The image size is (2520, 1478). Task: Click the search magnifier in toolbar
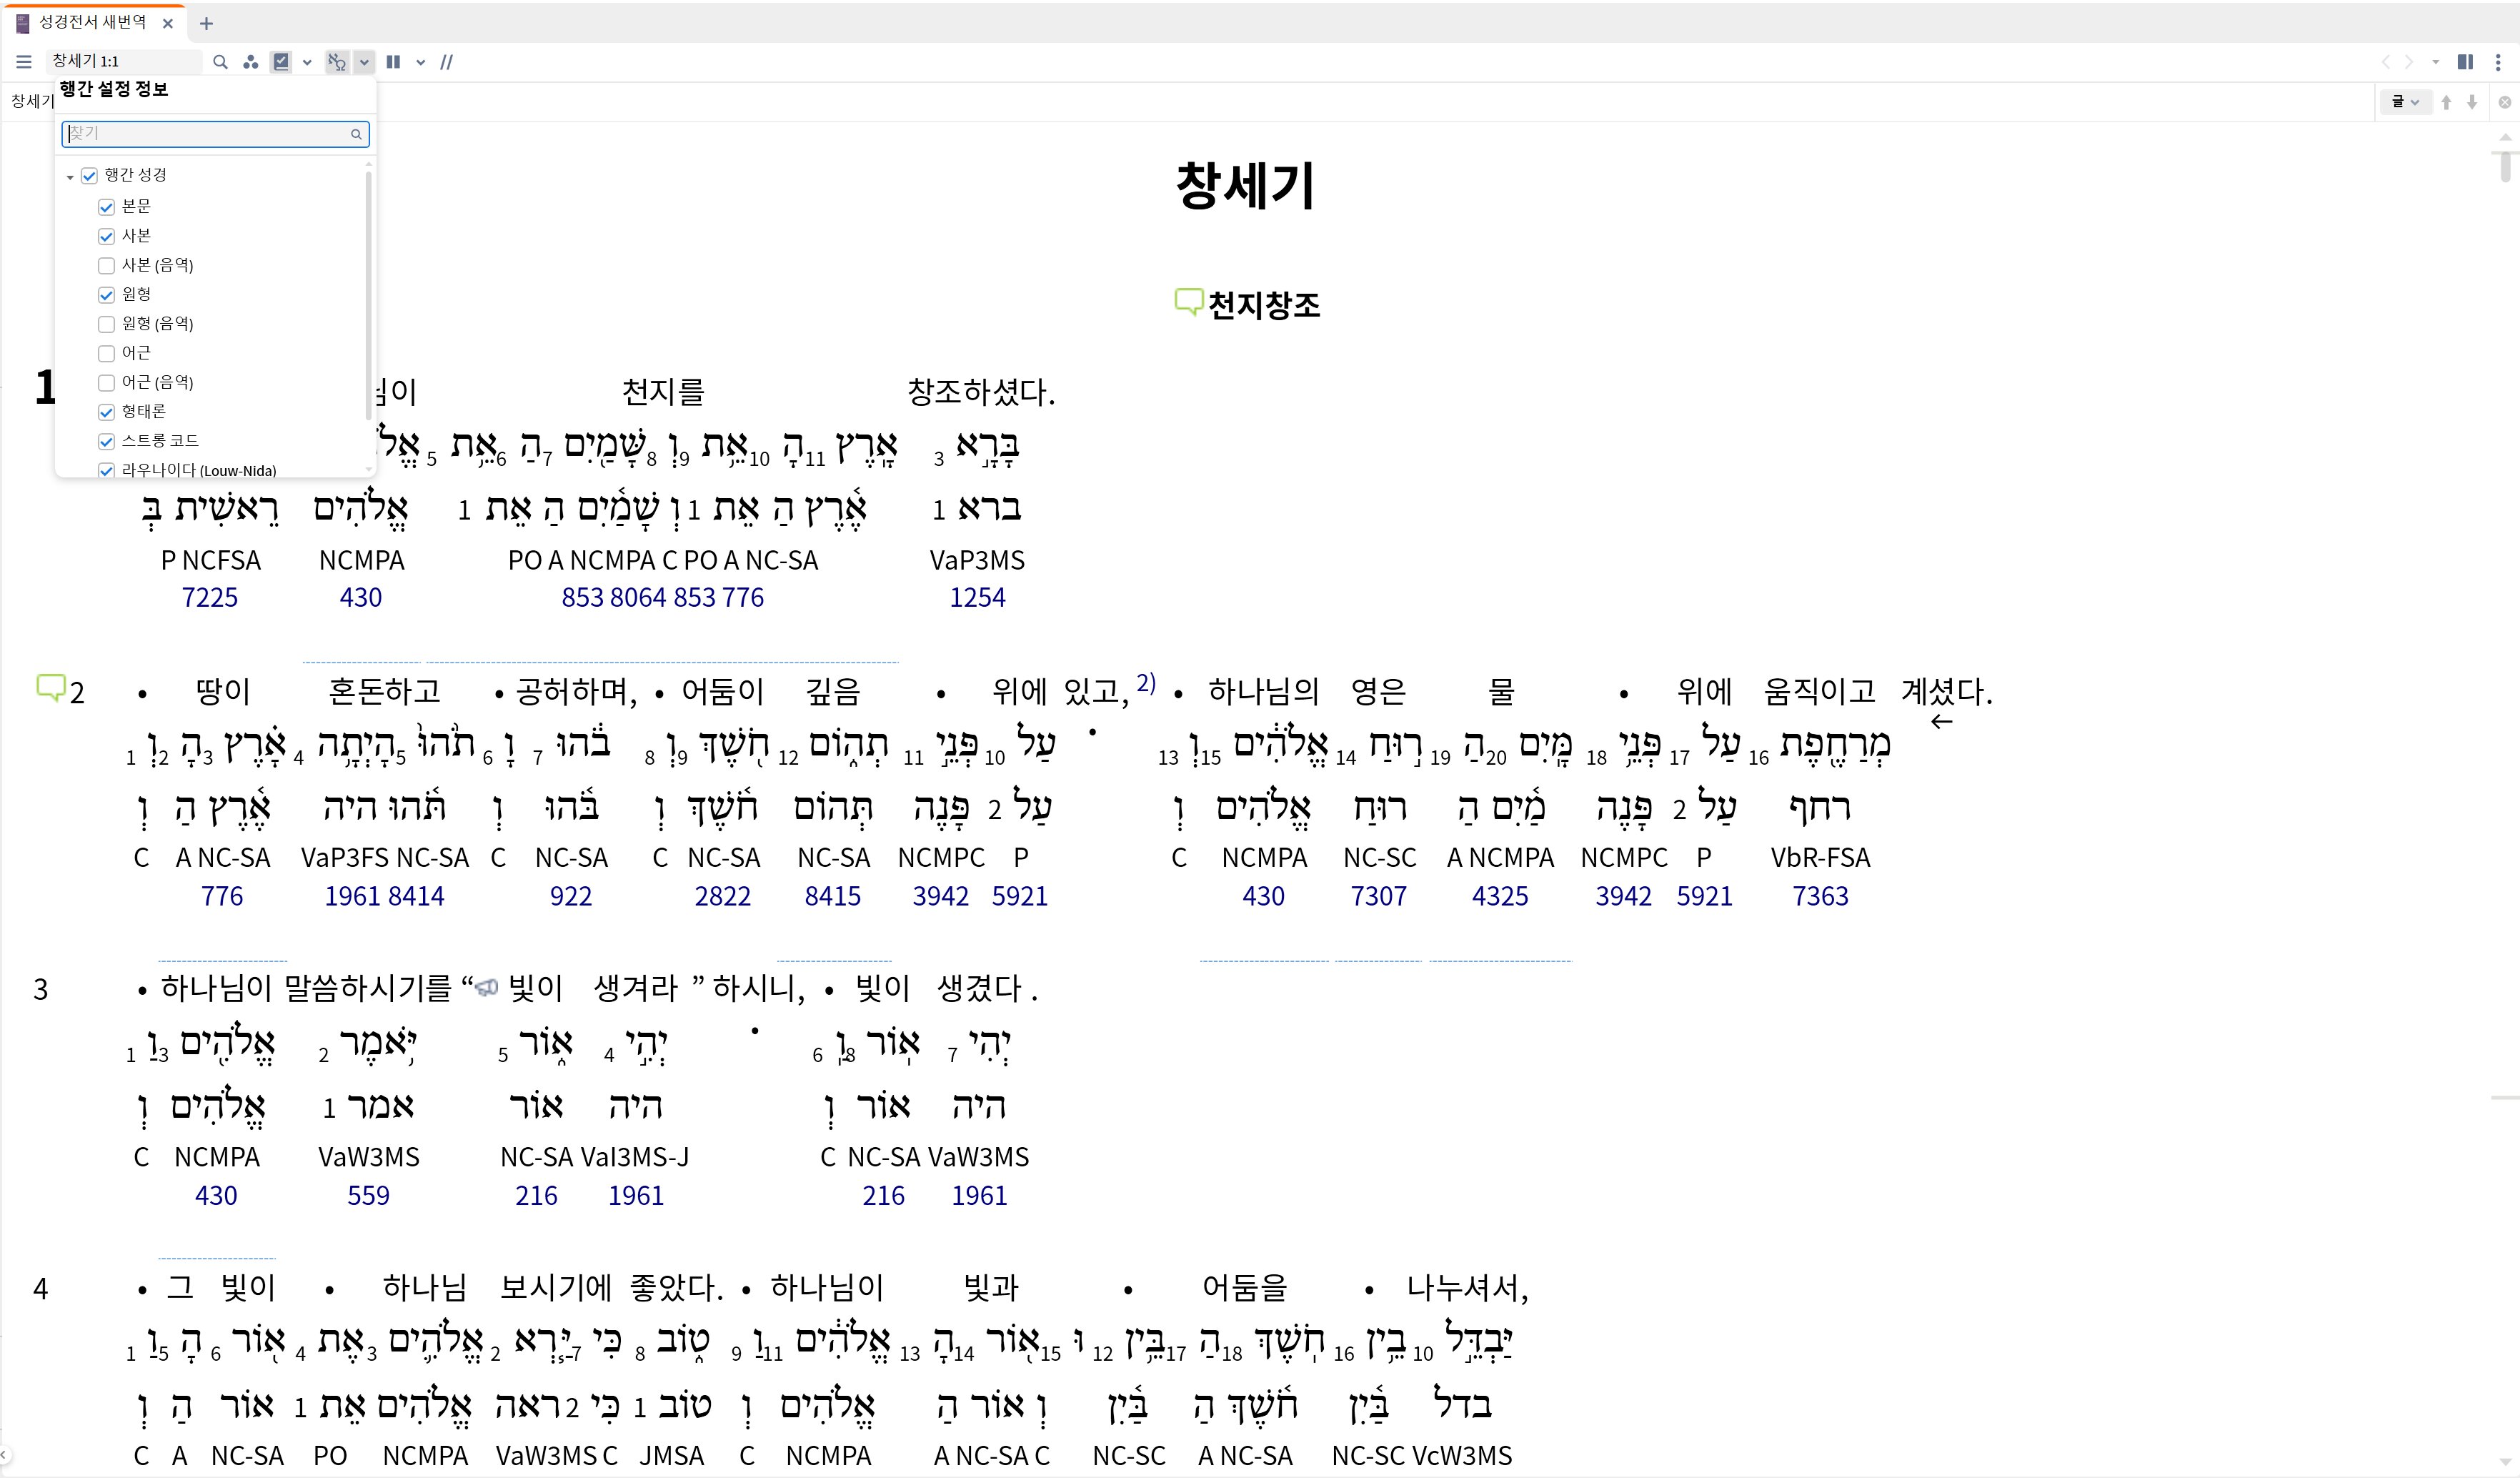point(220,62)
